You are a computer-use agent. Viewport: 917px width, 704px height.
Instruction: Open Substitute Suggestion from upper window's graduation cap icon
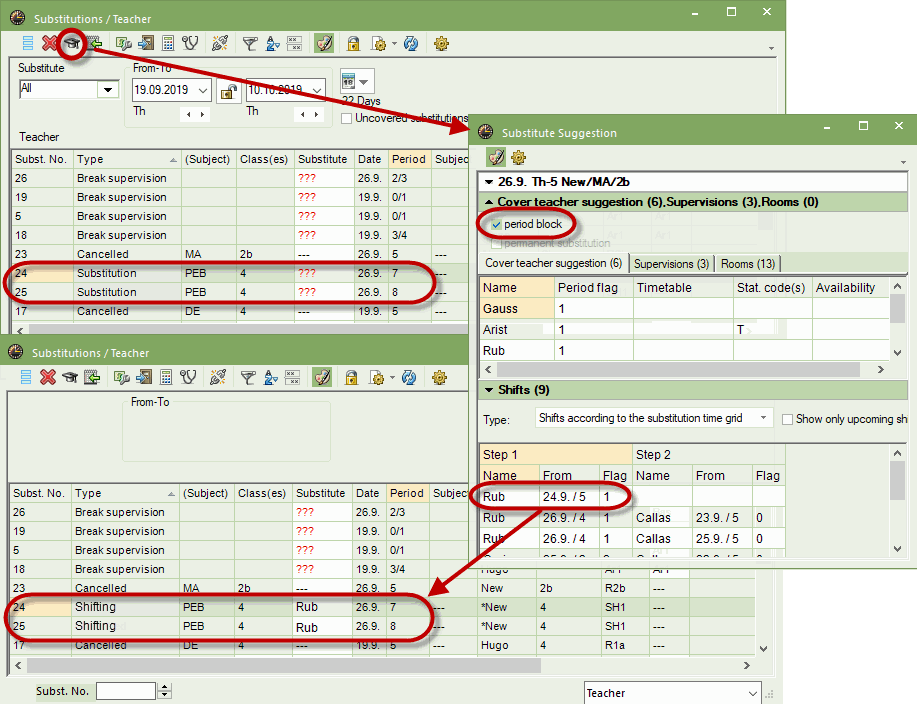[72, 44]
